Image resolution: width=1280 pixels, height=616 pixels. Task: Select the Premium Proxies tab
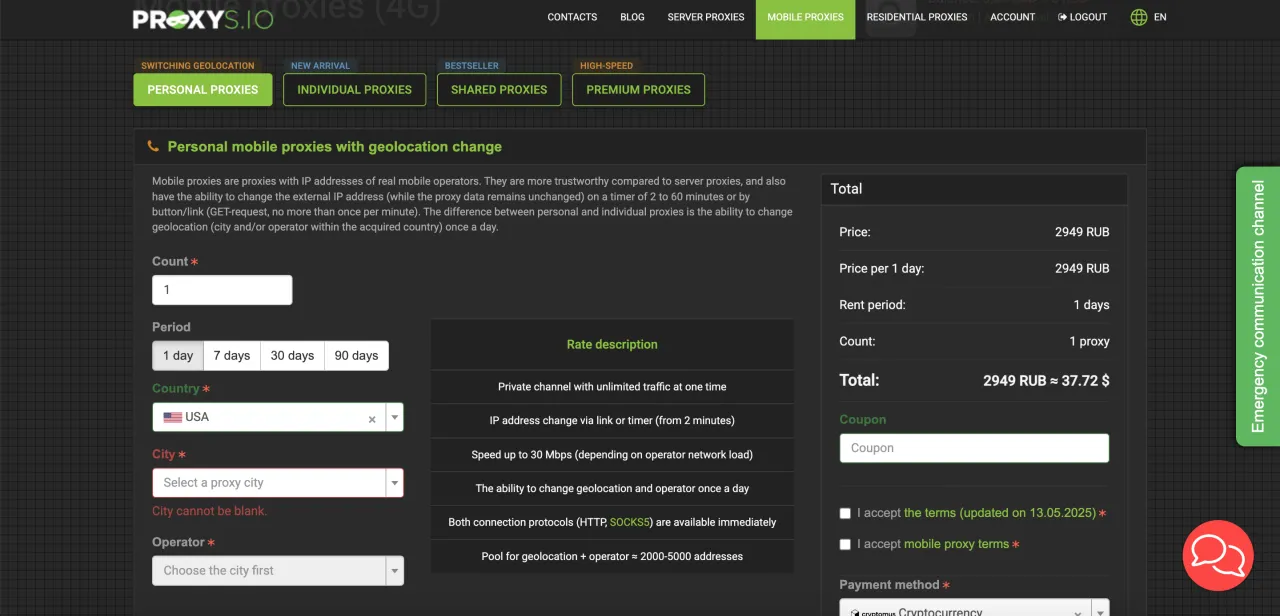638,90
